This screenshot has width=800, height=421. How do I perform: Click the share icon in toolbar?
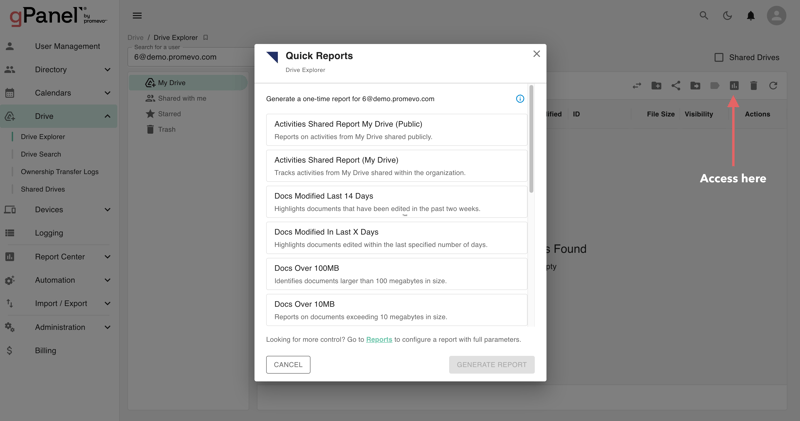[x=676, y=86]
